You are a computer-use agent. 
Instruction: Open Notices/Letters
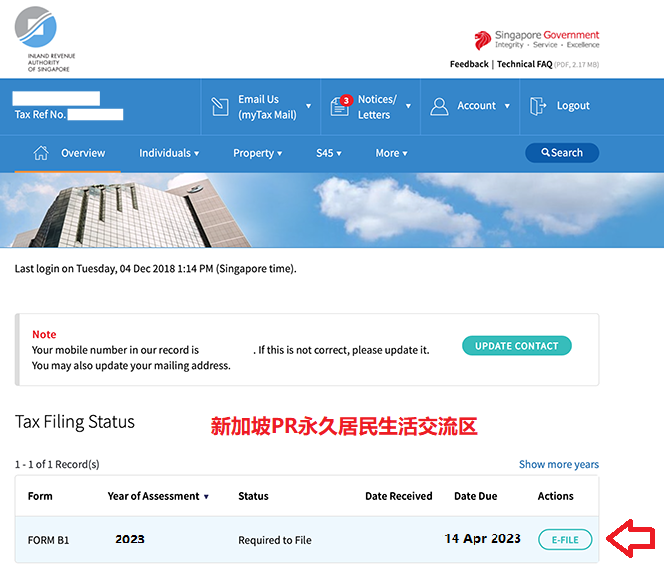point(377,107)
